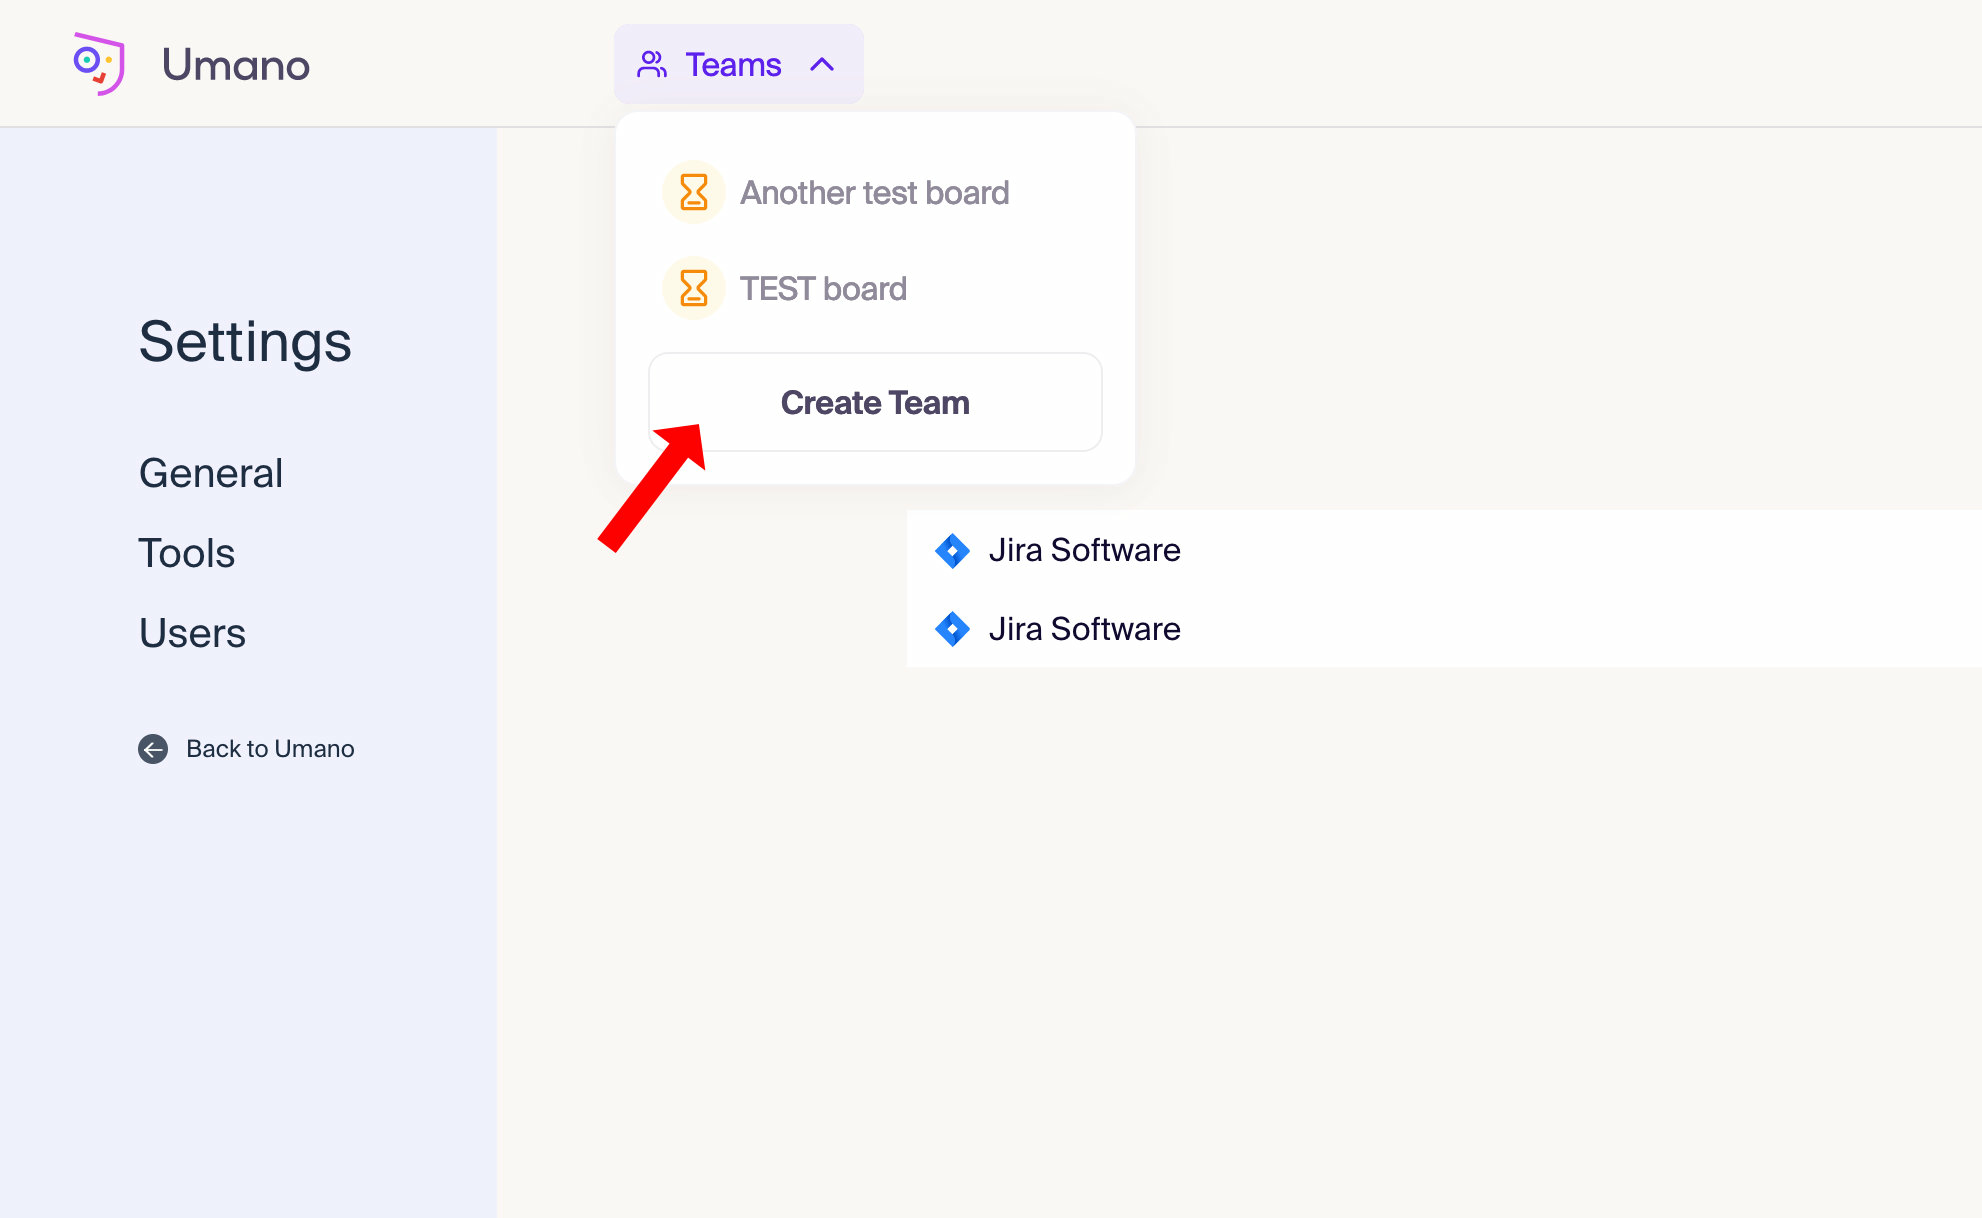1982x1218 pixels.
Task: Open General settings section
Action: point(211,473)
